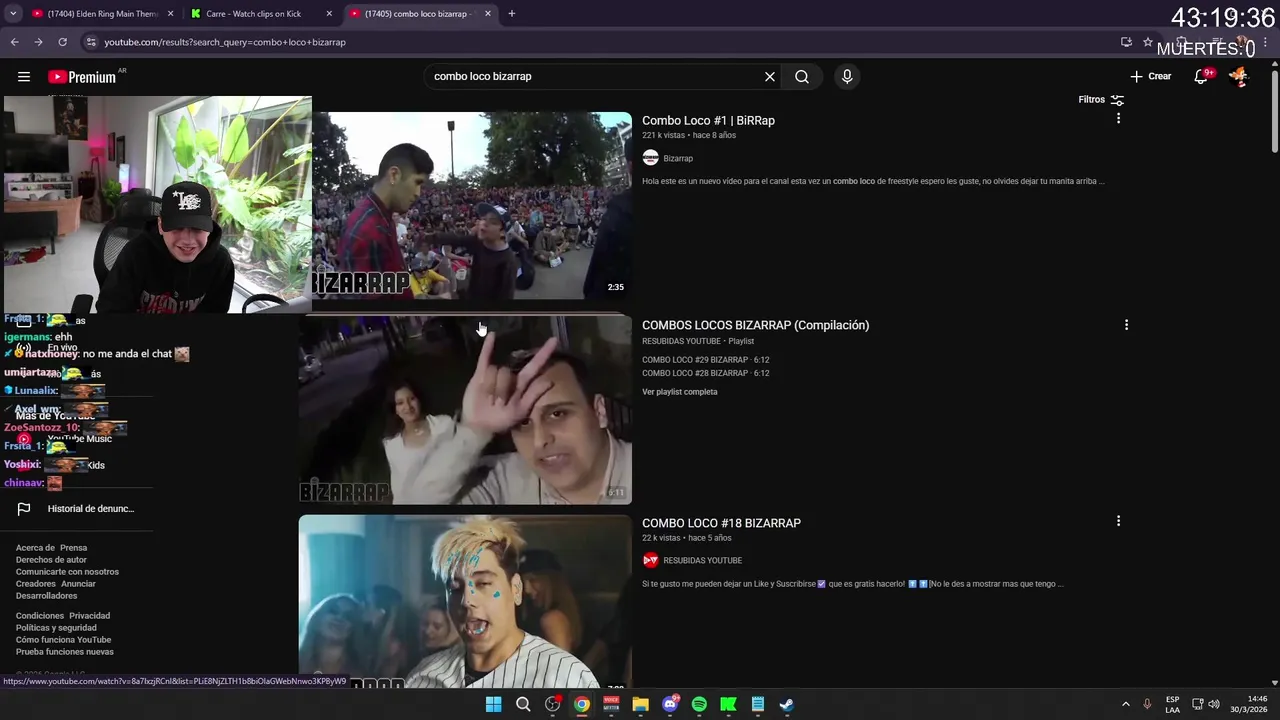
Task: Open Steam from the taskbar
Action: [x=787, y=704]
